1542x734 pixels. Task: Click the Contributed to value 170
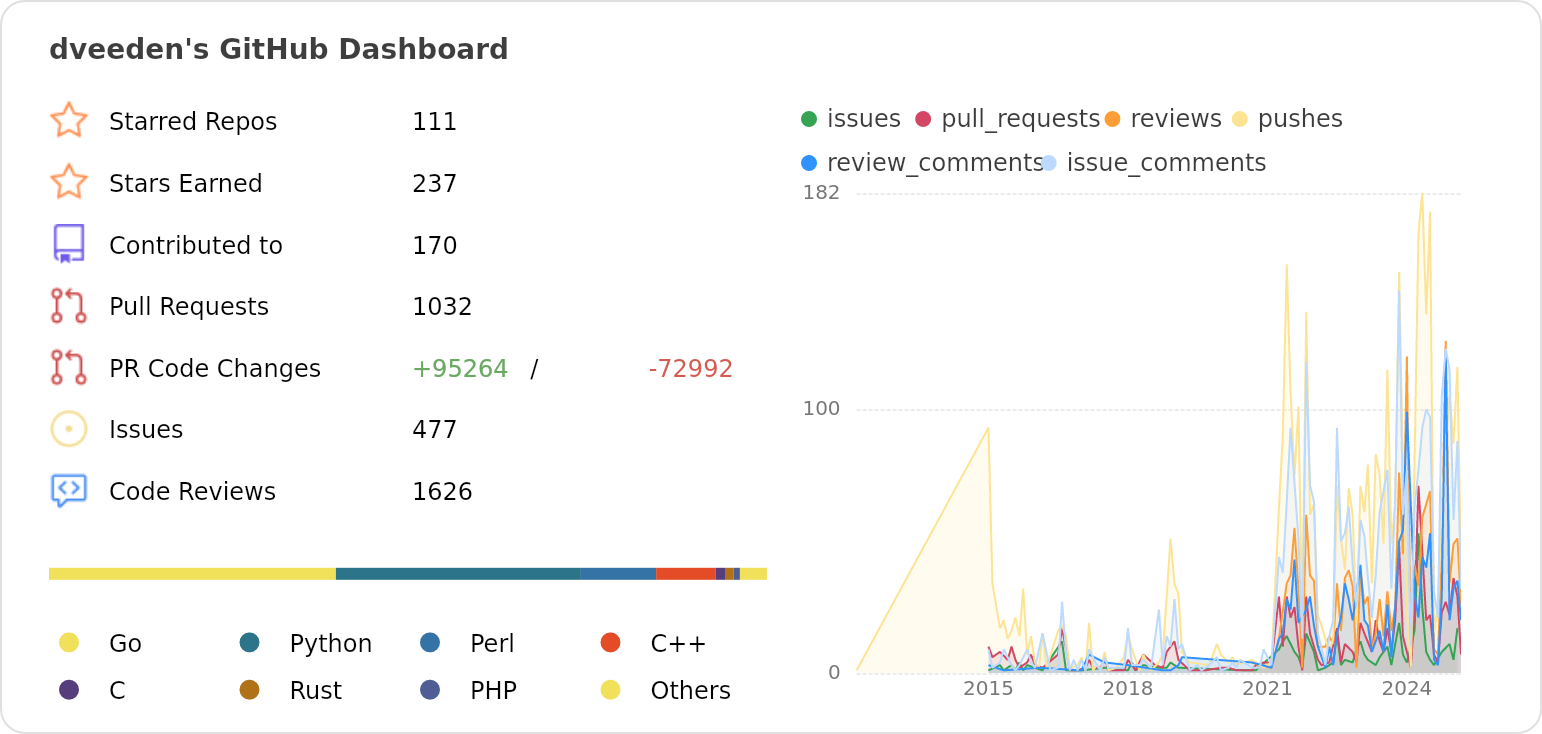(x=435, y=246)
